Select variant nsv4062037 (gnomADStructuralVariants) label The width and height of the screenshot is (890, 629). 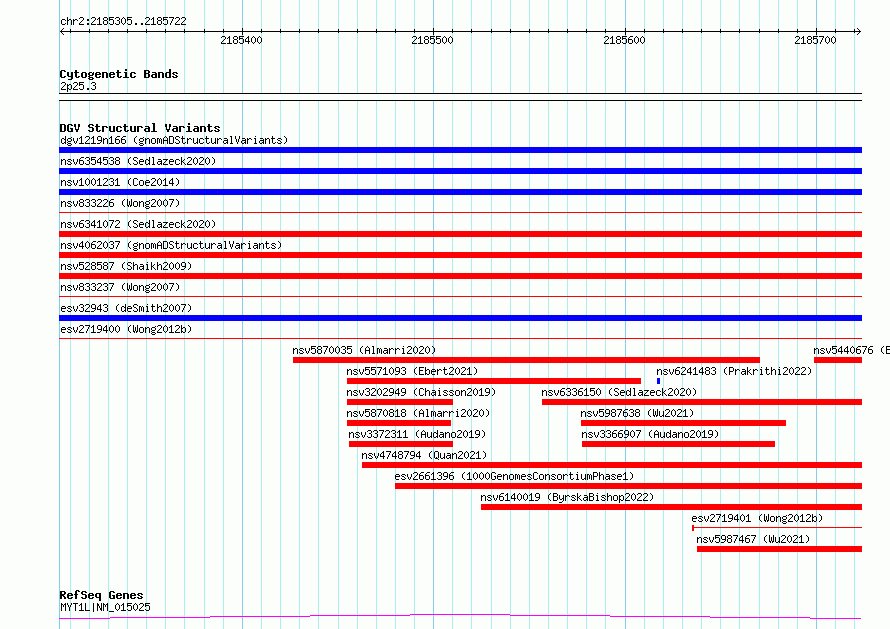pos(171,245)
